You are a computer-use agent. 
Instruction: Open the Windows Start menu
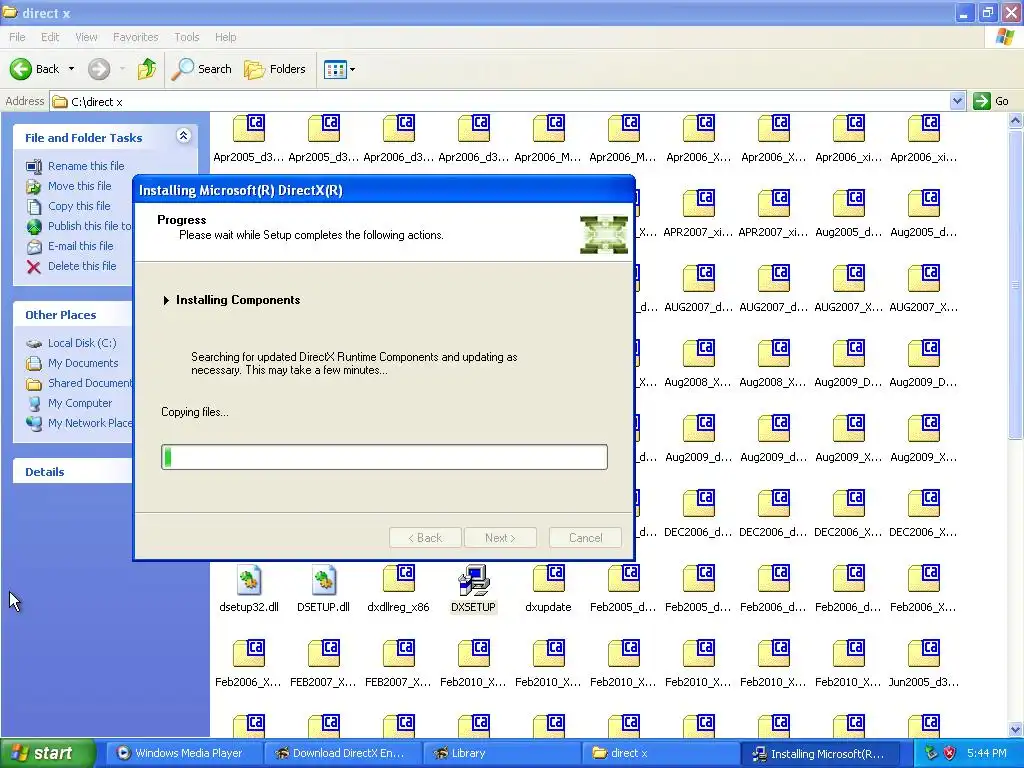click(47, 754)
